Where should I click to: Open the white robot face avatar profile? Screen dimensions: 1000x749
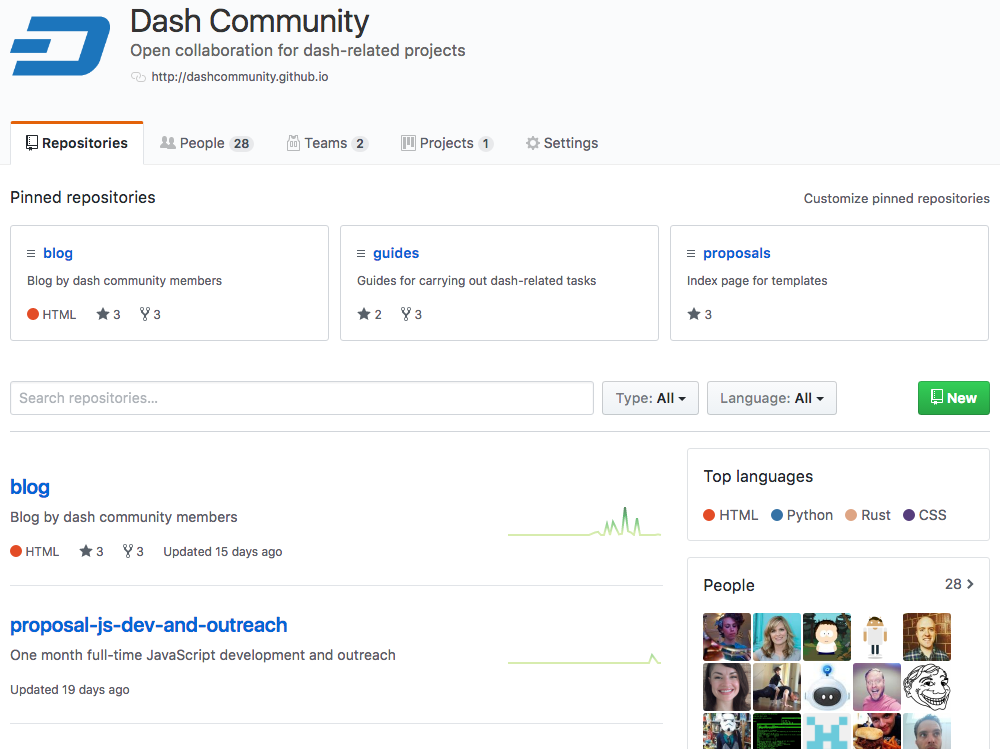827,687
